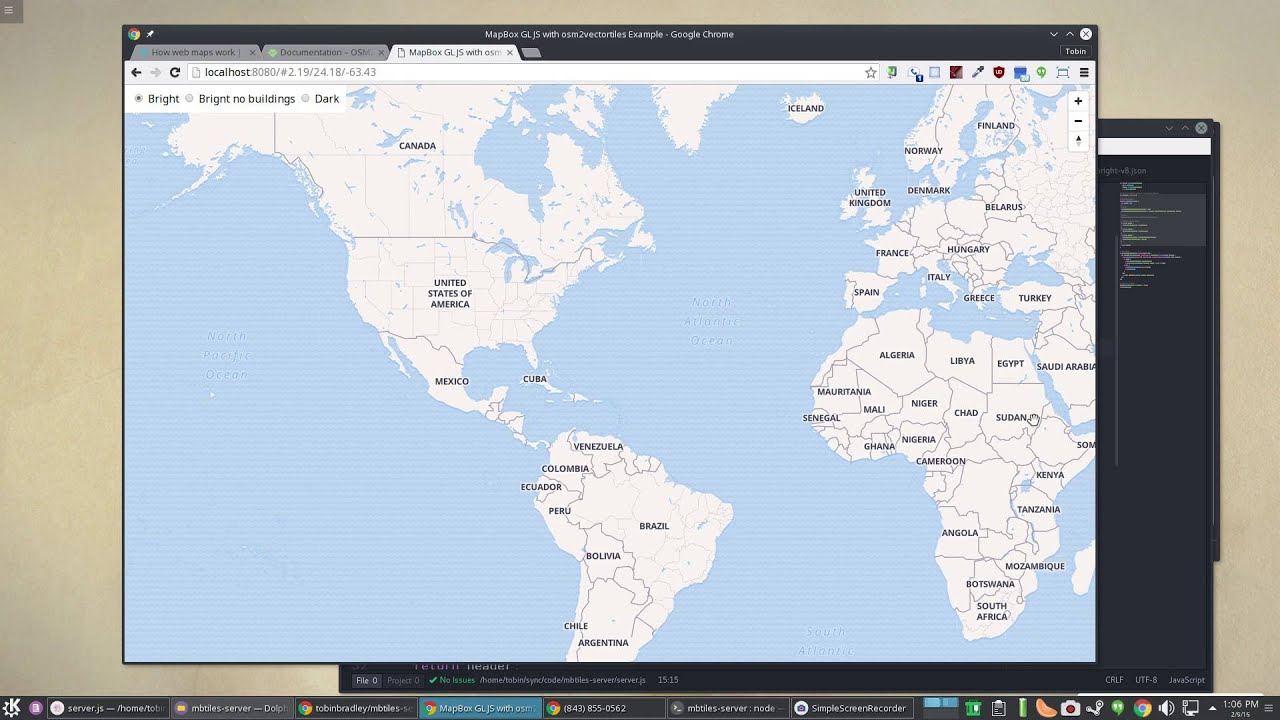The width and height of the screenshot is (1280, 720).
Task: Bookmark this page with the star icon
Action: tap(871, 72)
